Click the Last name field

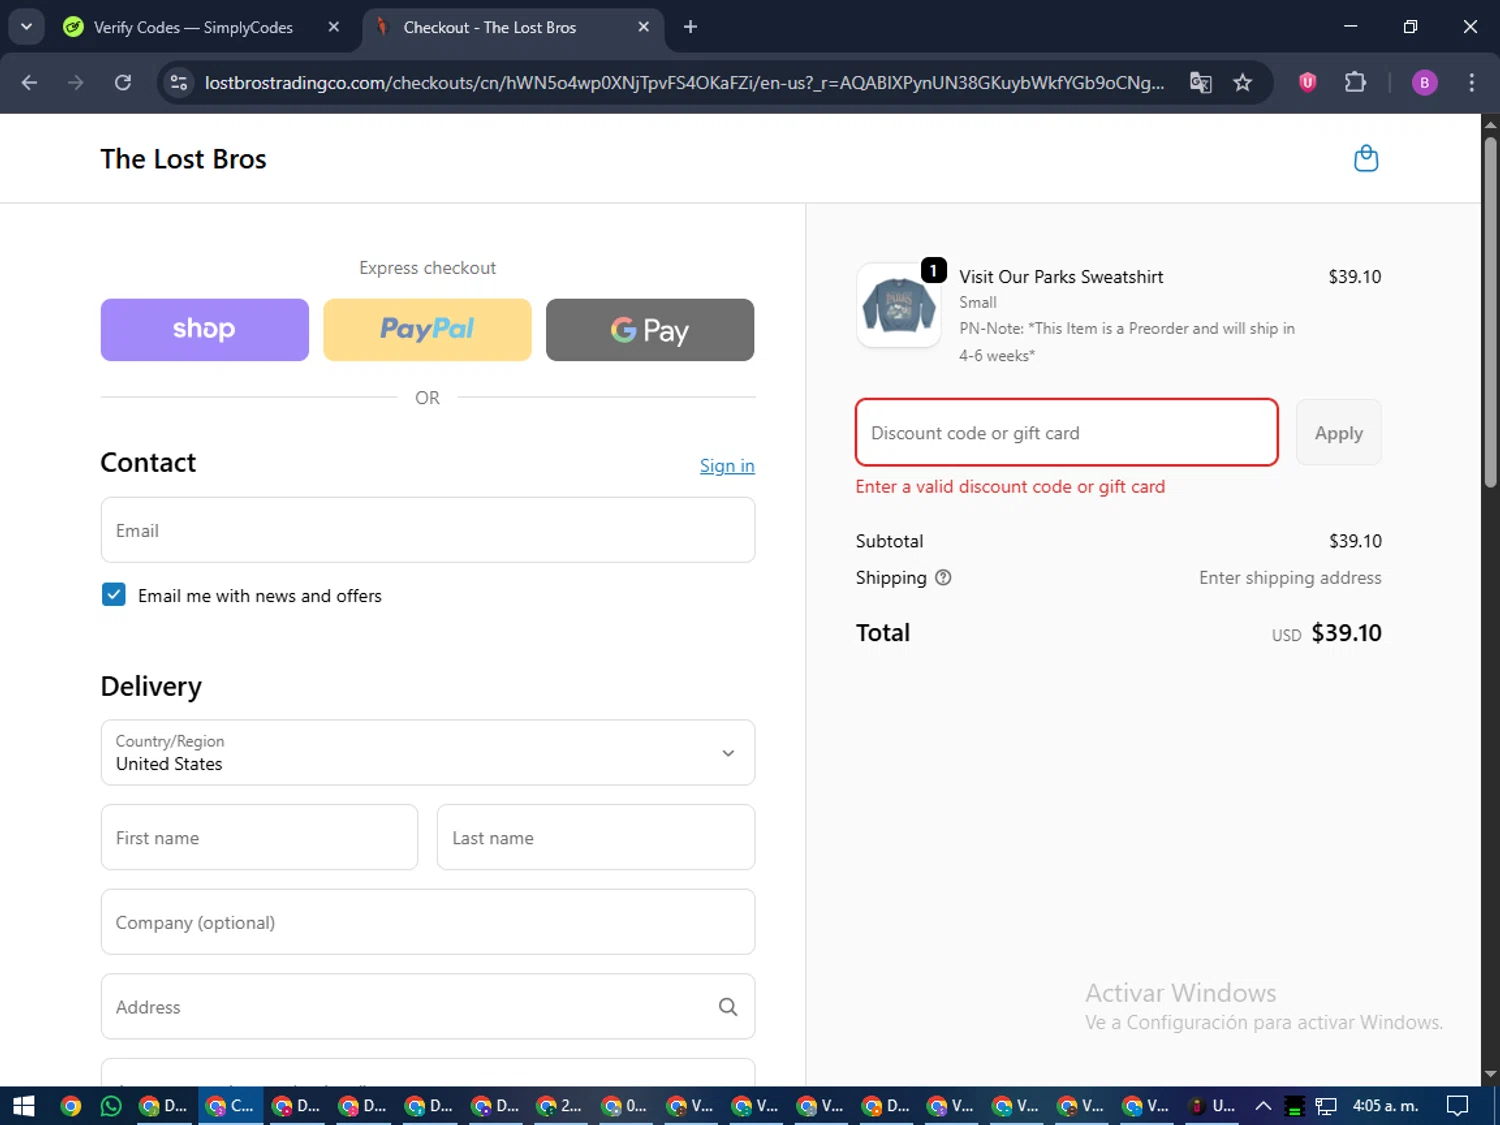(596, 837)
